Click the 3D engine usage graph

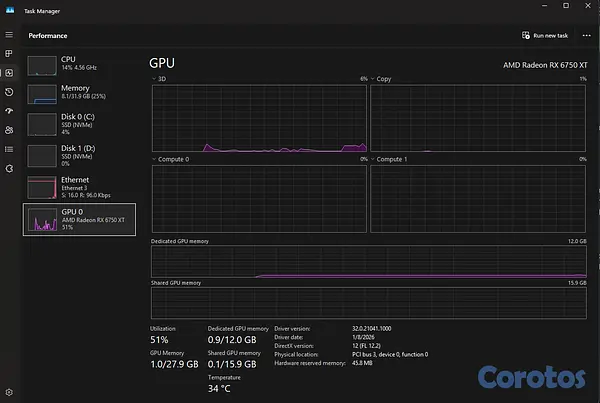(259, 118)
